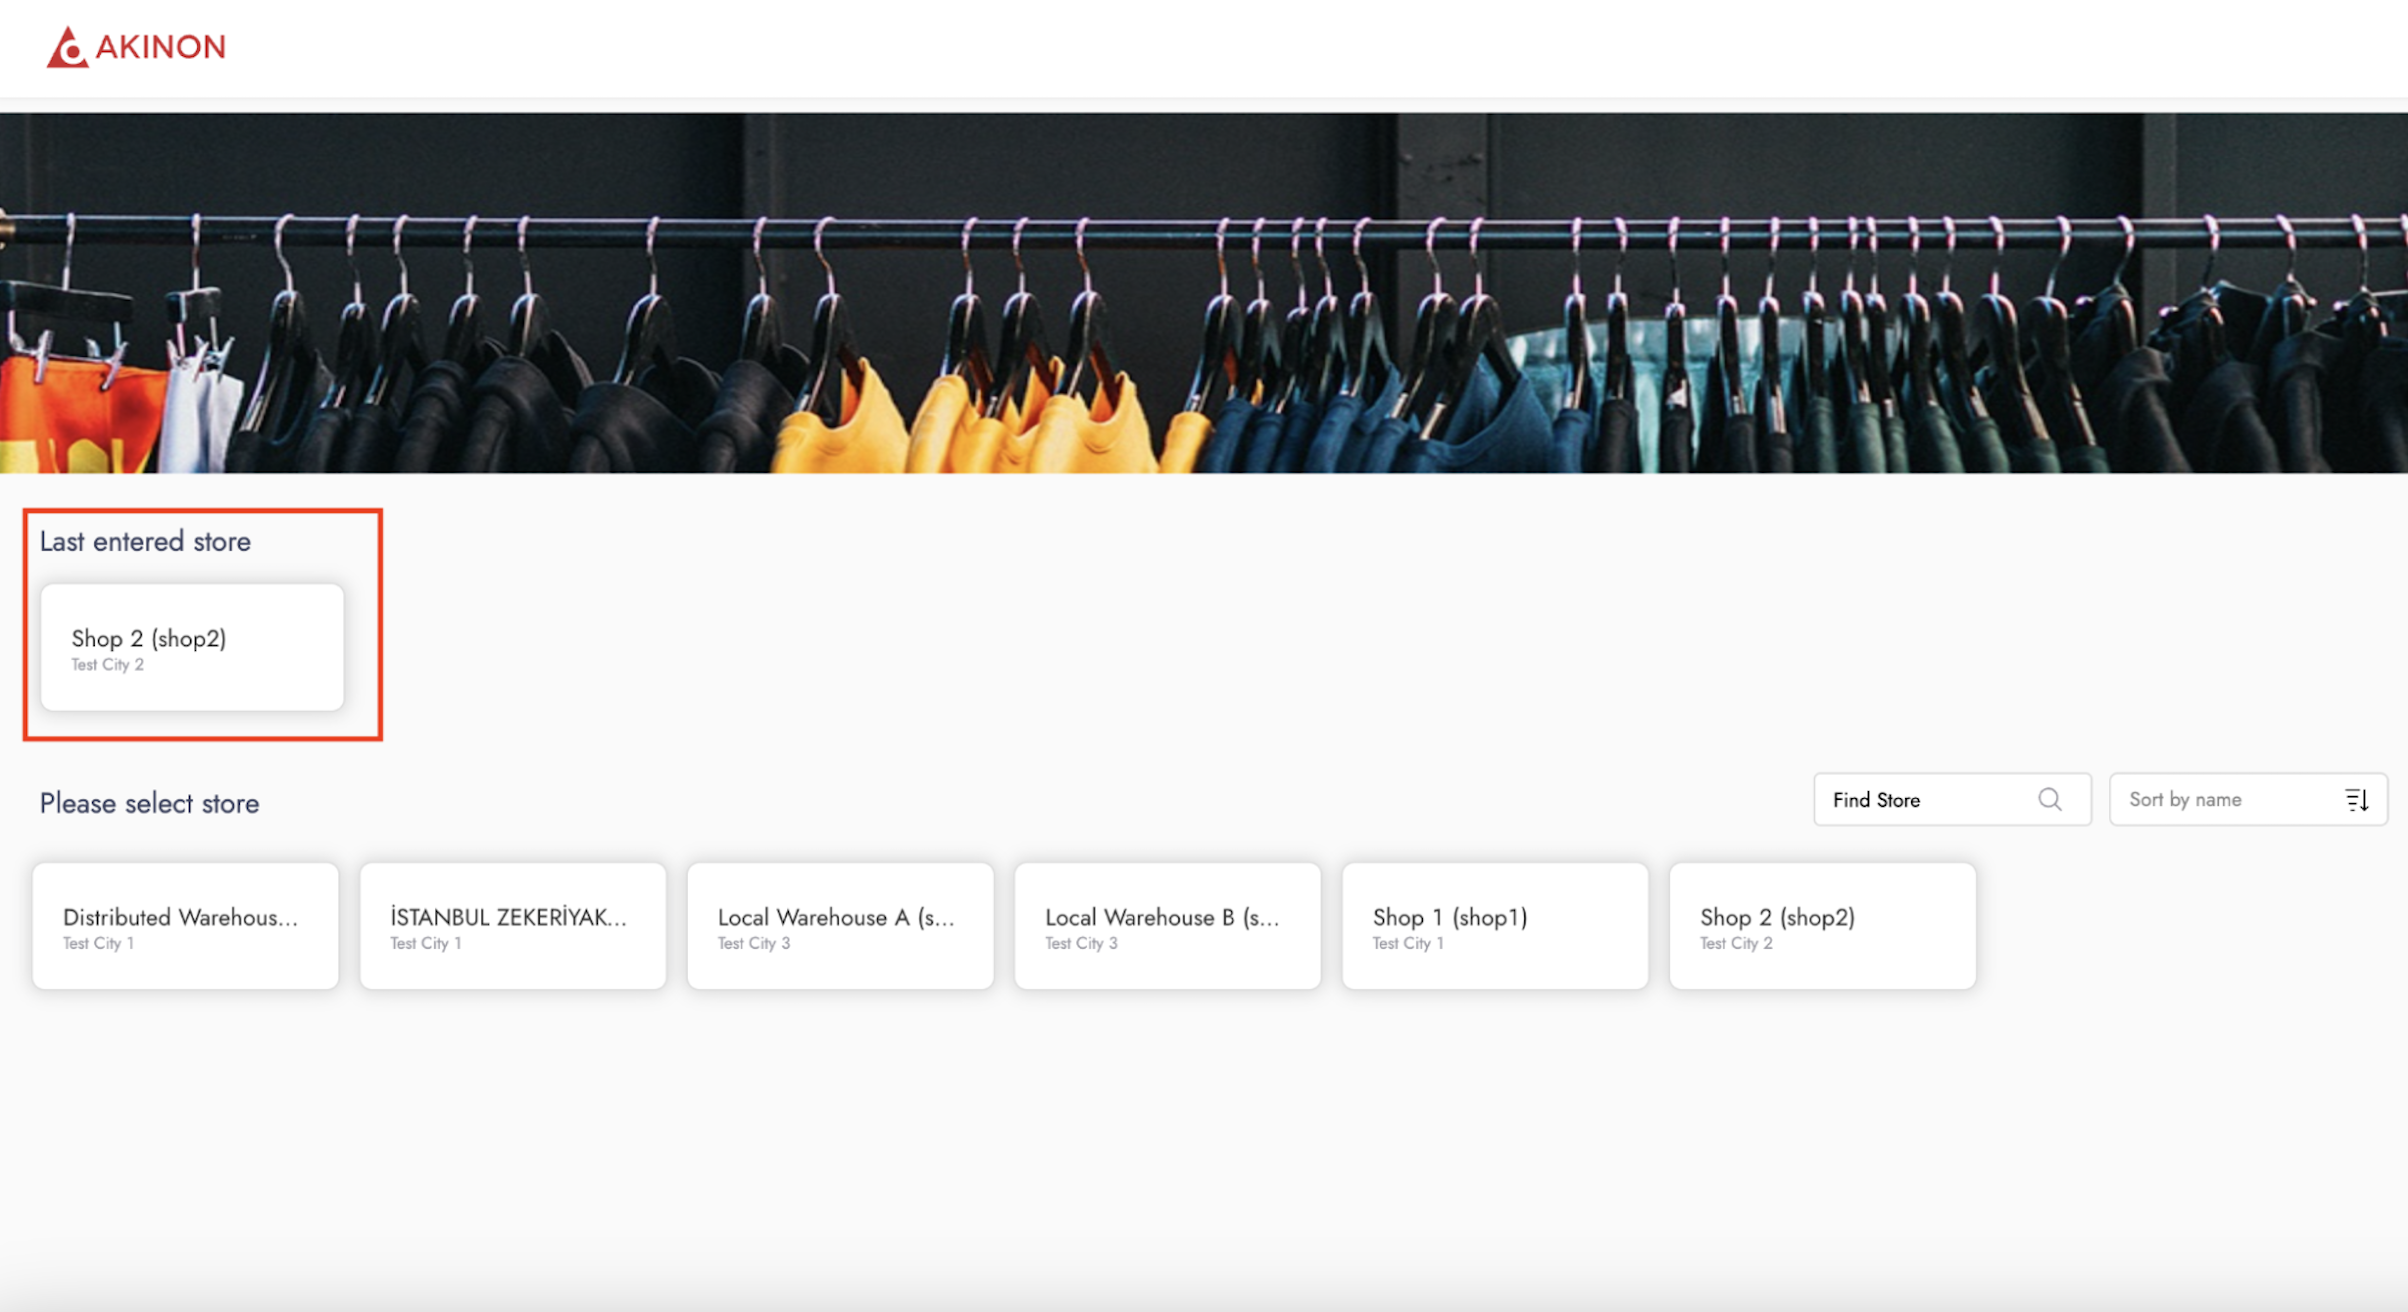
Task: Focus the Find Store search field
Action: [1920, 799]
